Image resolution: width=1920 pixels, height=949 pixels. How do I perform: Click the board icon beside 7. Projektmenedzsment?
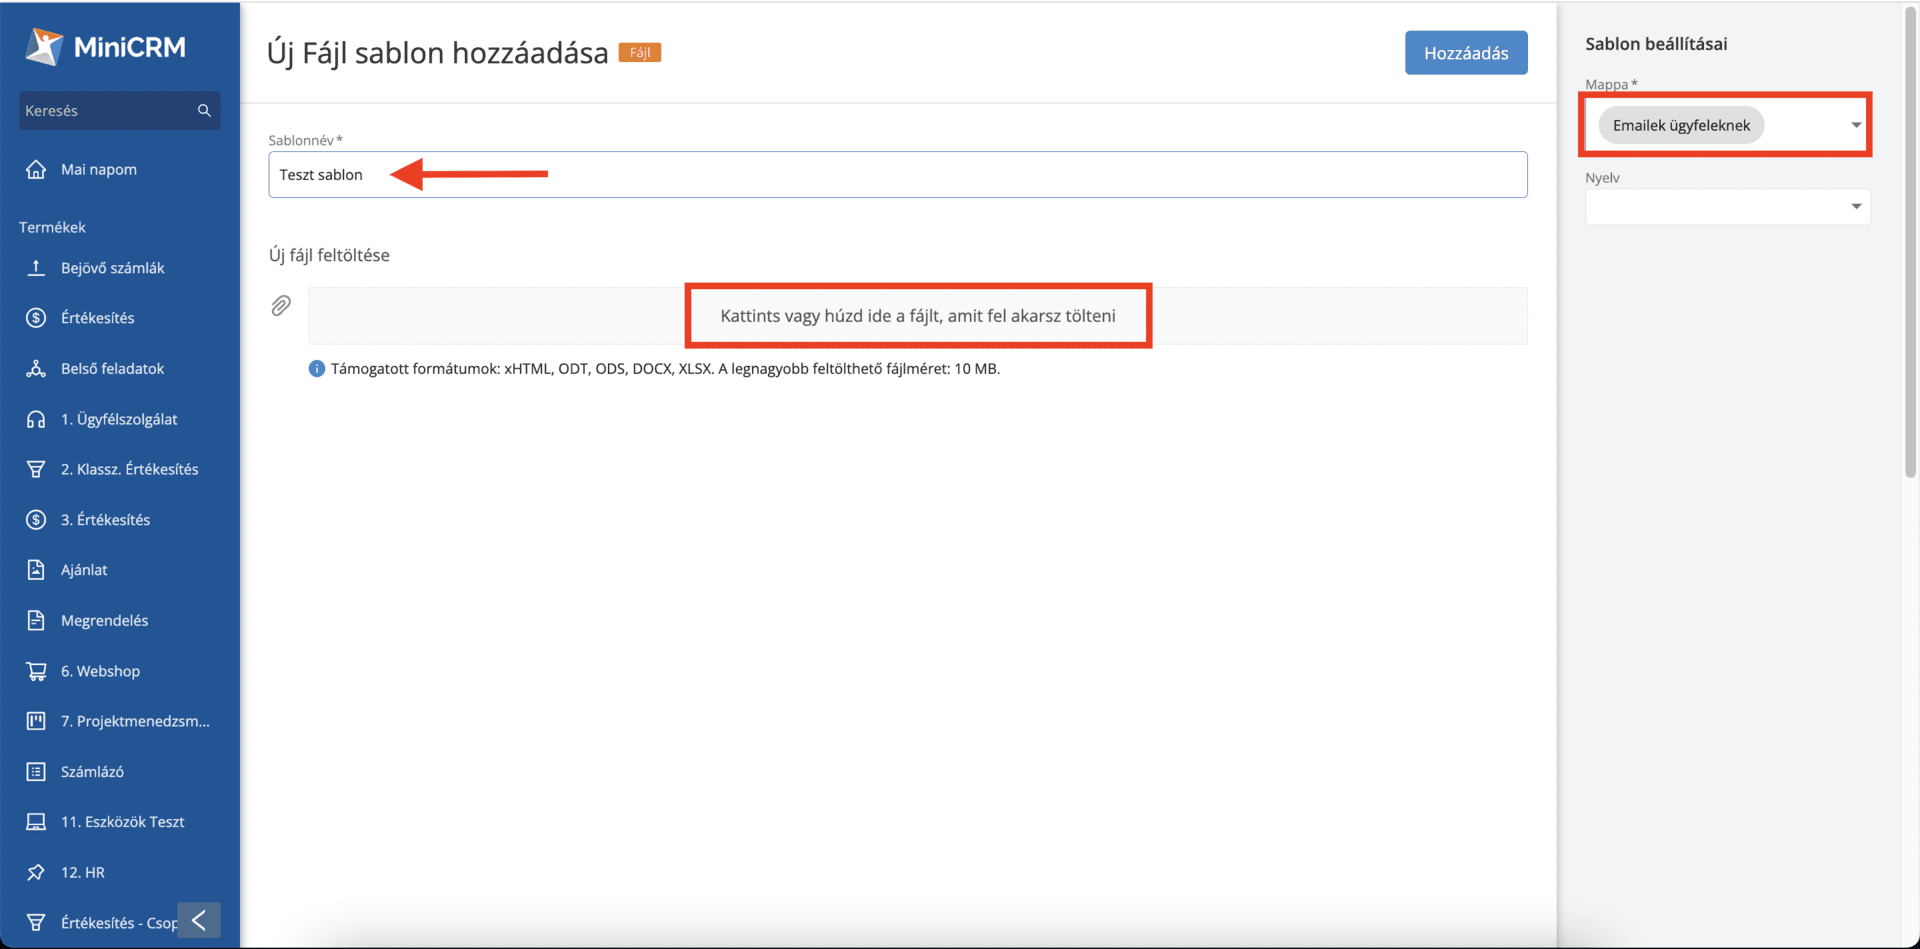pos(36,720)
